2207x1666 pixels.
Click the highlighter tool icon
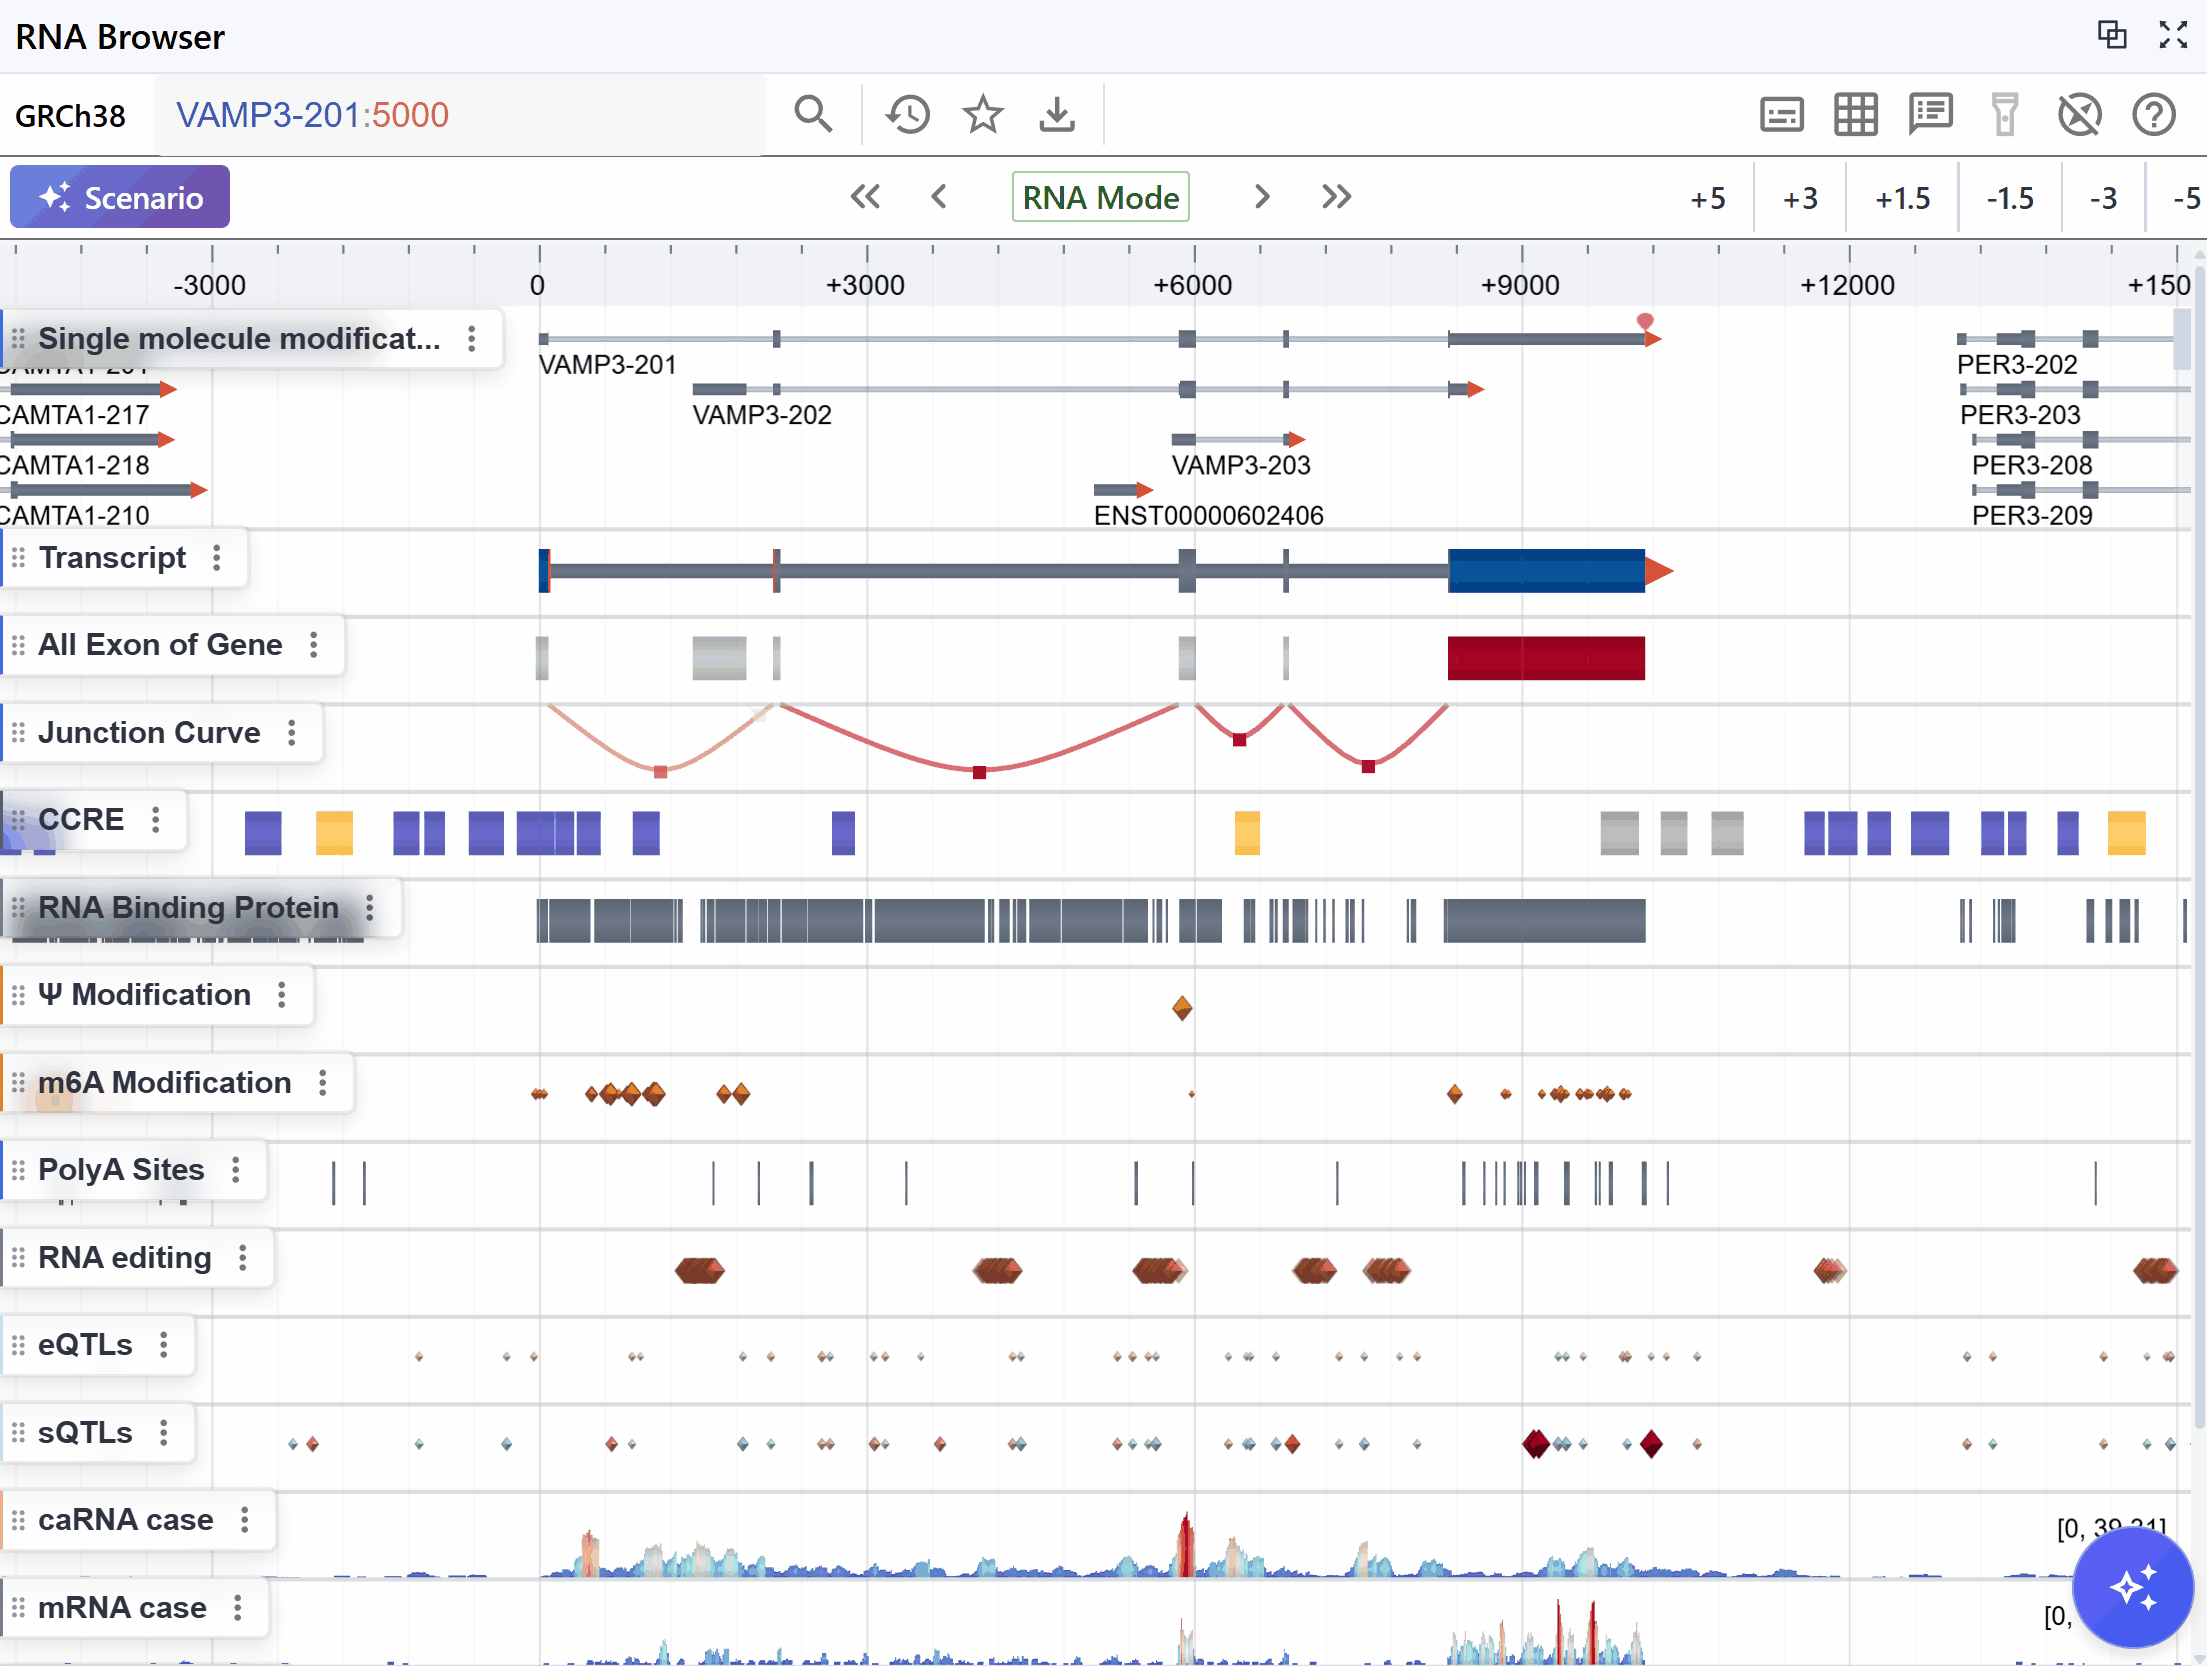coord(2004,114)
